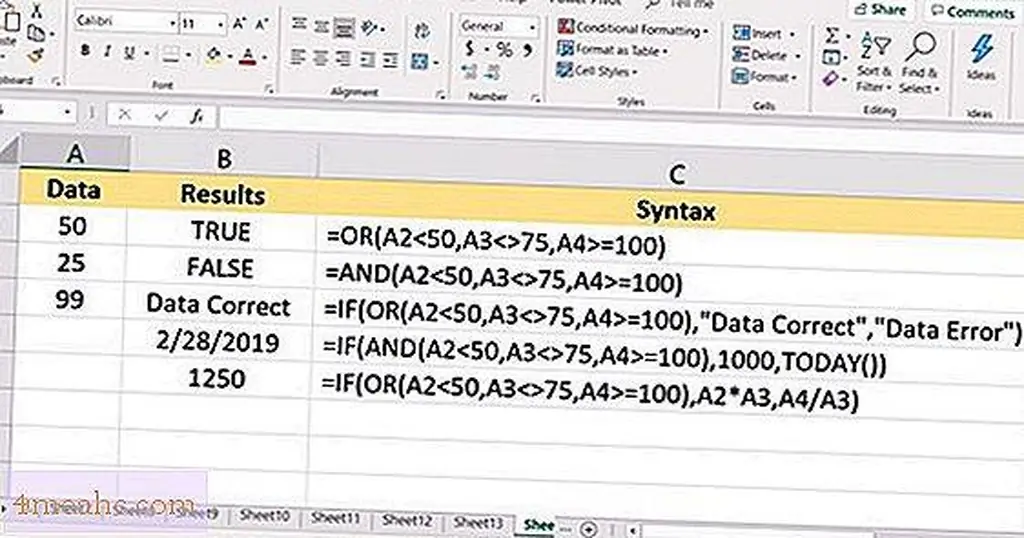Screen dimensions: 1024x538
Task: Switch to the Sheet12 tab
Action: [x=407, y=521]
